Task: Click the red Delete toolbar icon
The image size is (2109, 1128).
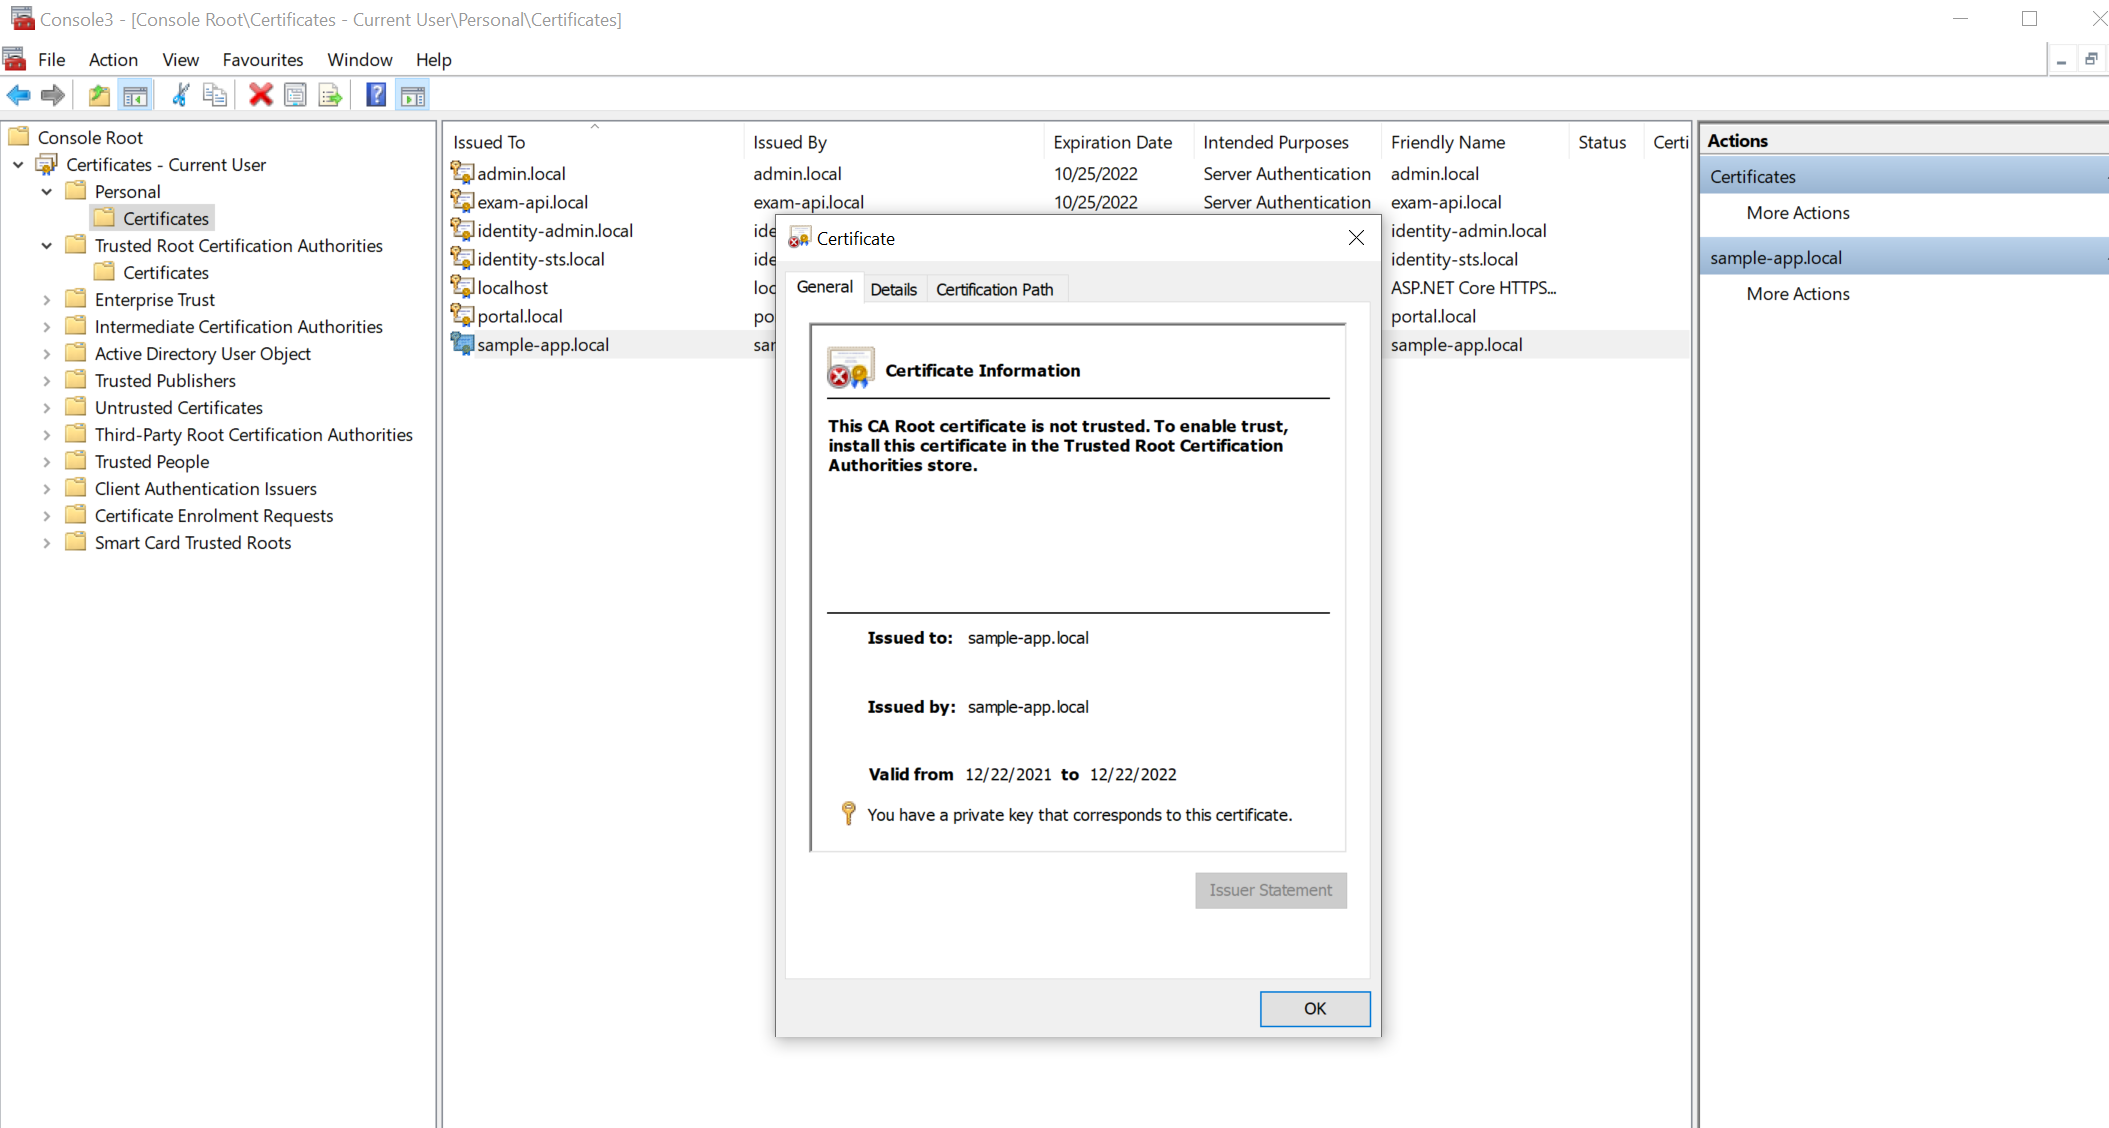Action: click(261, 96)
